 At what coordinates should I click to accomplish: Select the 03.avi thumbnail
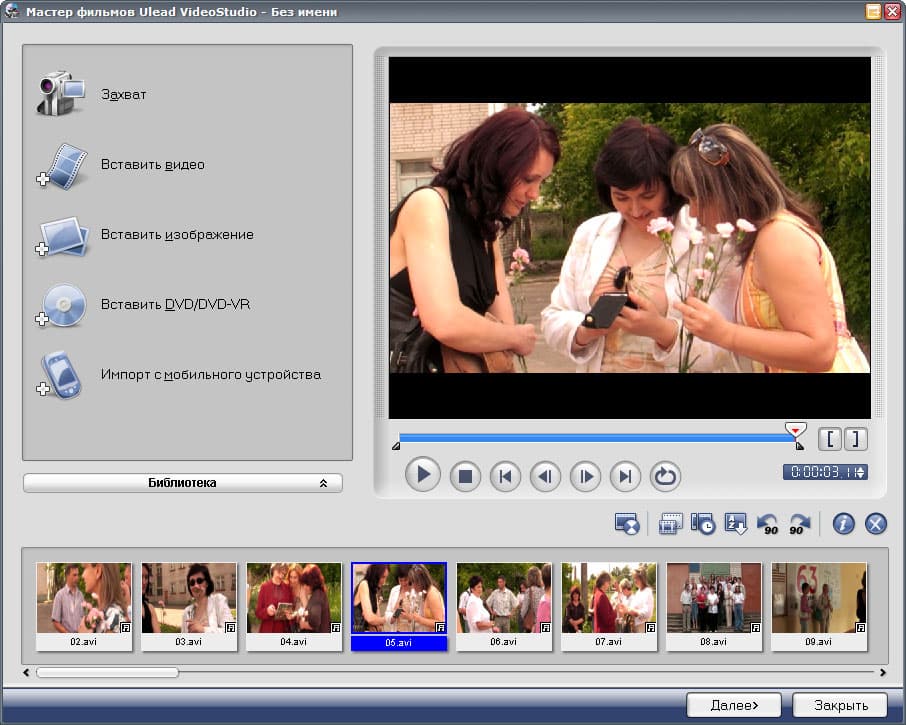point(189,598)
